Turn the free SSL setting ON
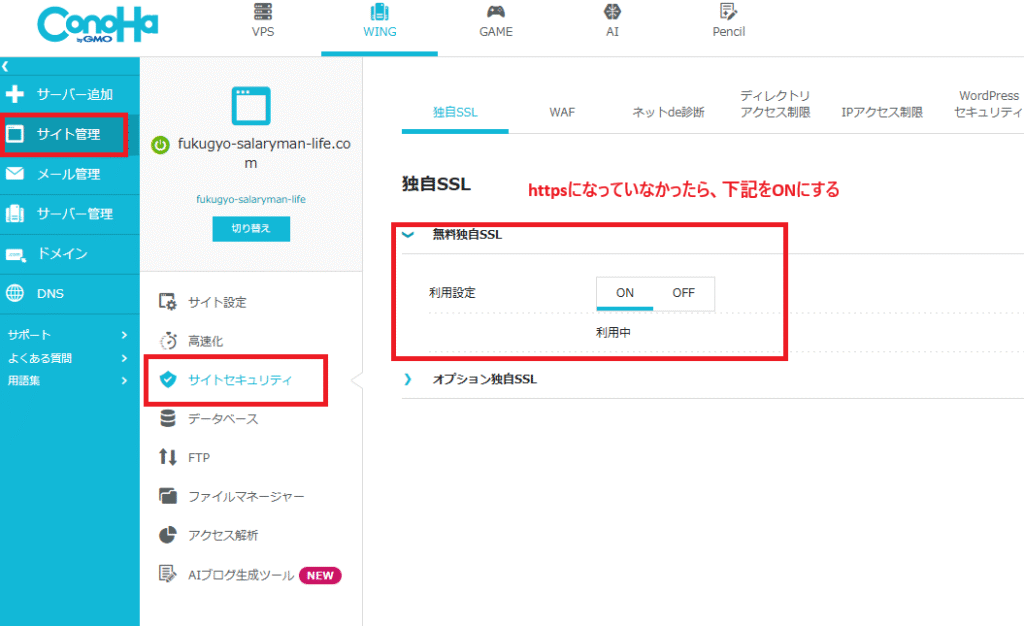Screen dimensions: 1024x626 [625, 293]
